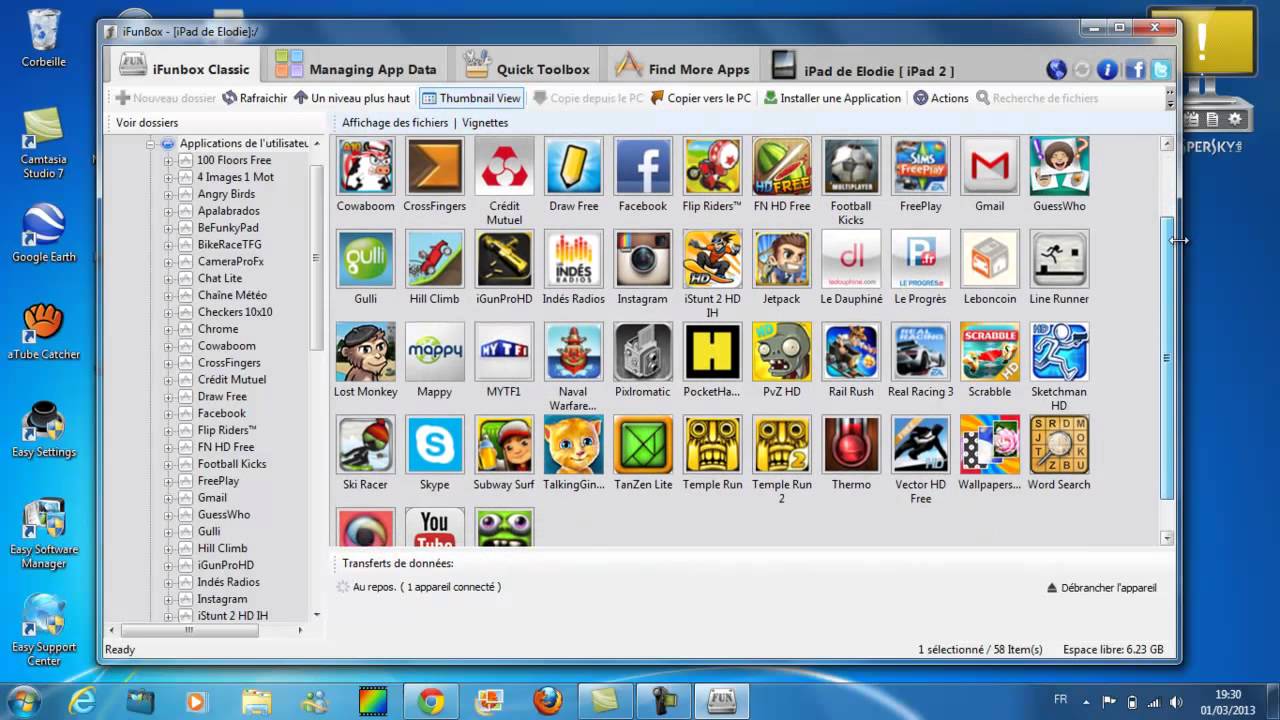Open the toolbar overflow arrow
The image size is (1280, 720).
(1170, 98)
